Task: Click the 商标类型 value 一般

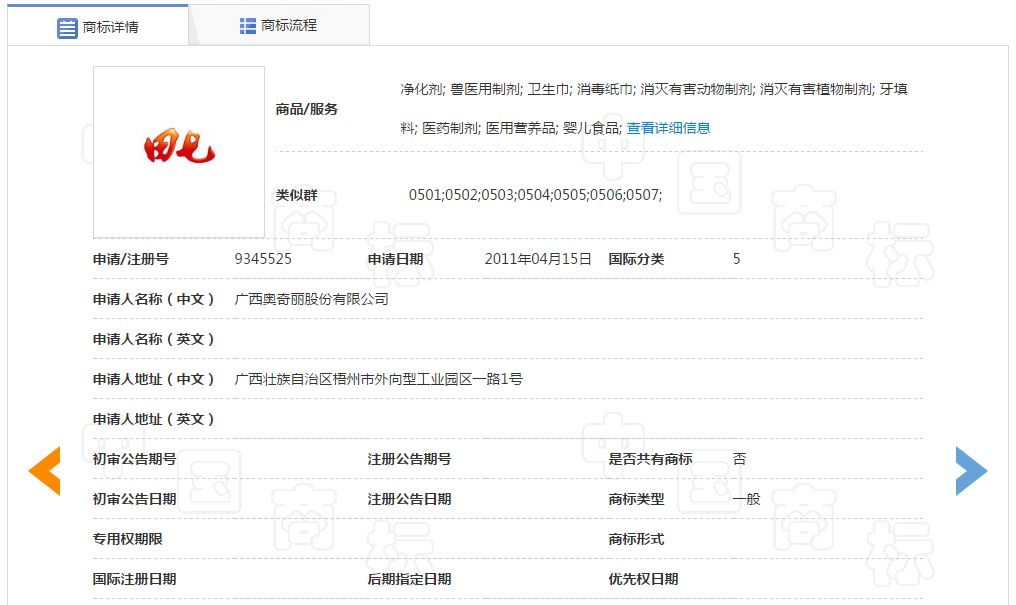Action: (746, 499)
